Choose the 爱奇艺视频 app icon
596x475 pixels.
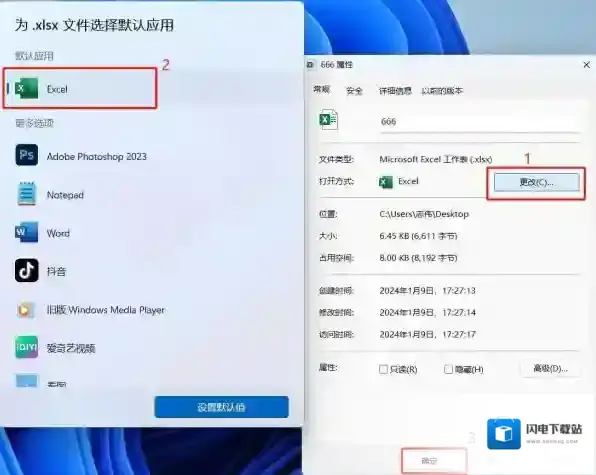[27, 347]
